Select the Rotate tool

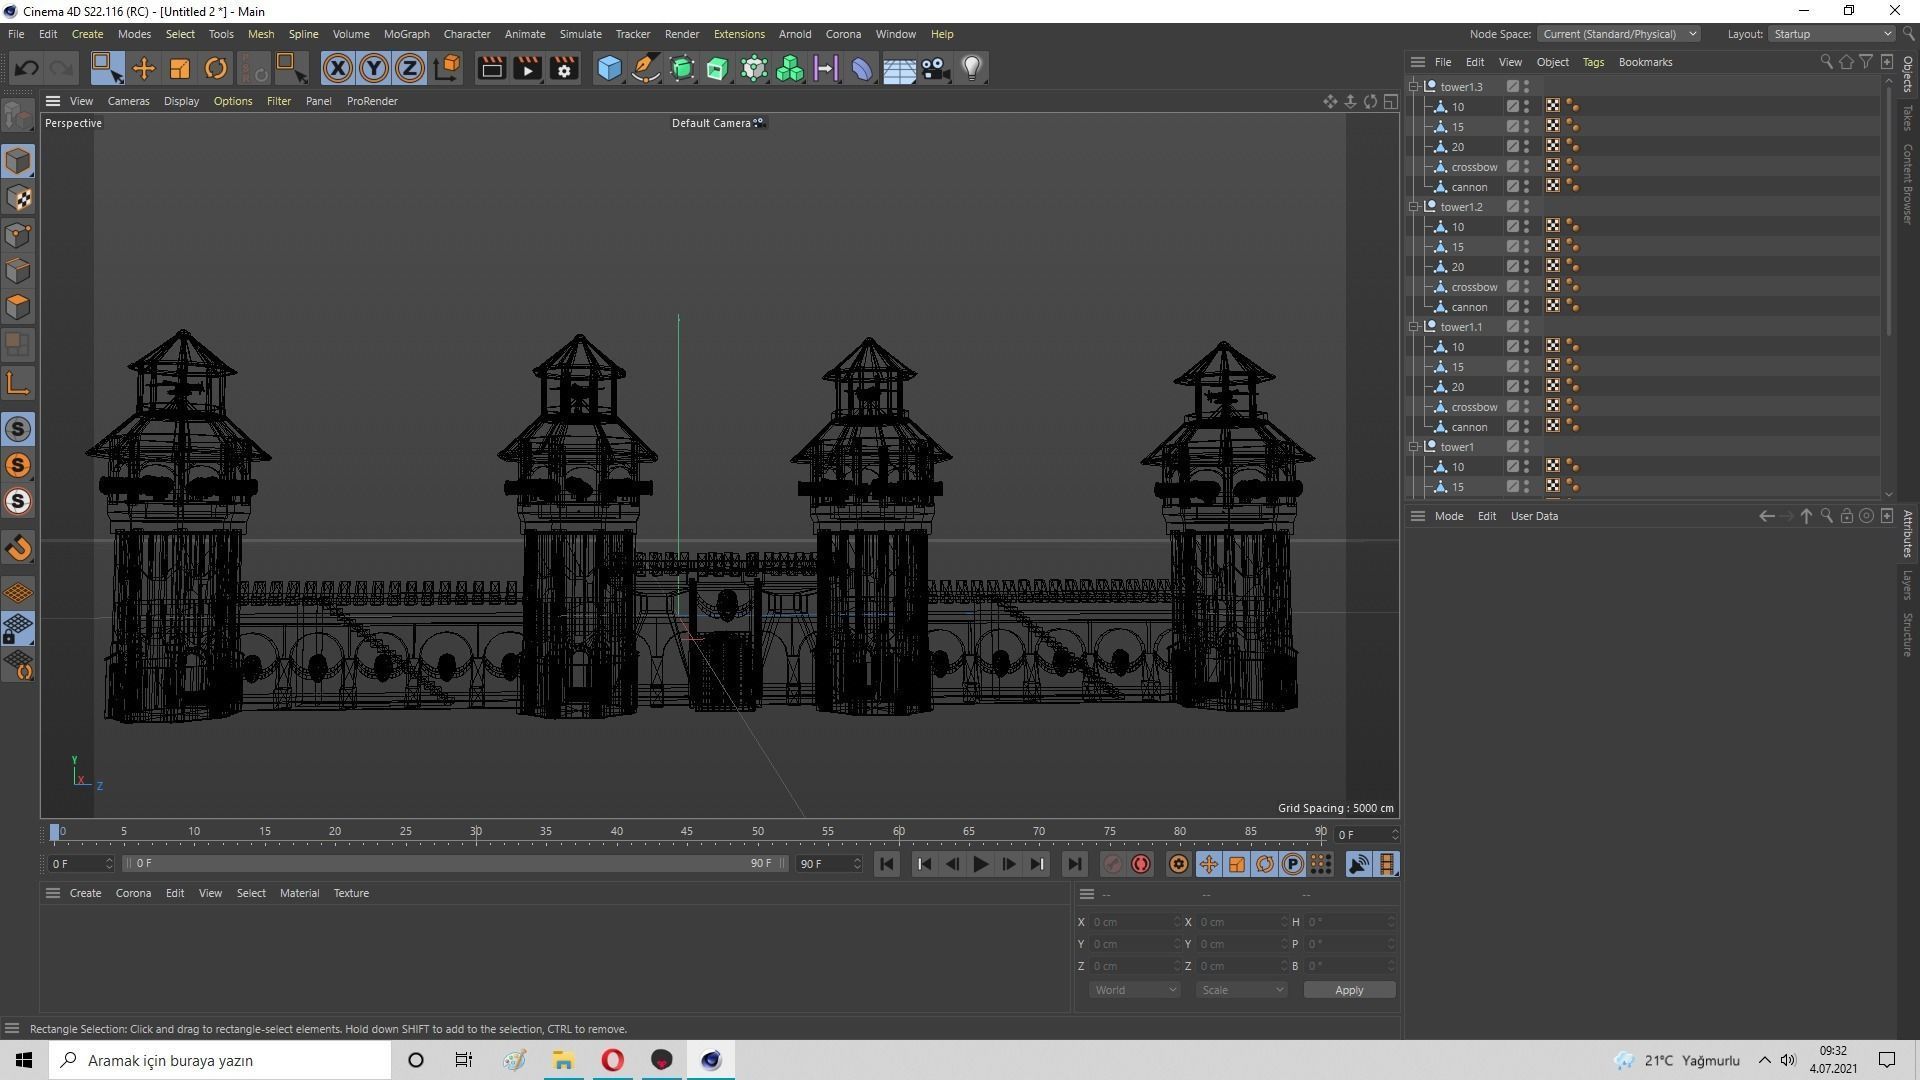(216, 68)
